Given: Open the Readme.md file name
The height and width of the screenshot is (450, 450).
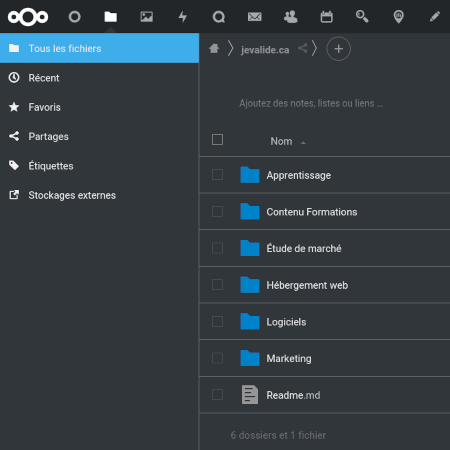Looking at the screenshot, I should click(x=293, y=395).
